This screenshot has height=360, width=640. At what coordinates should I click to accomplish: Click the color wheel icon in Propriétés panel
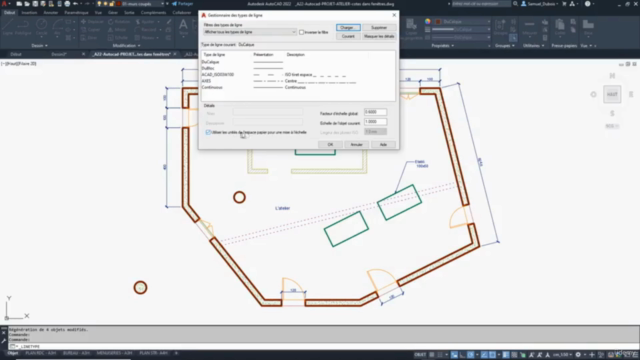[x=427, y=21]
